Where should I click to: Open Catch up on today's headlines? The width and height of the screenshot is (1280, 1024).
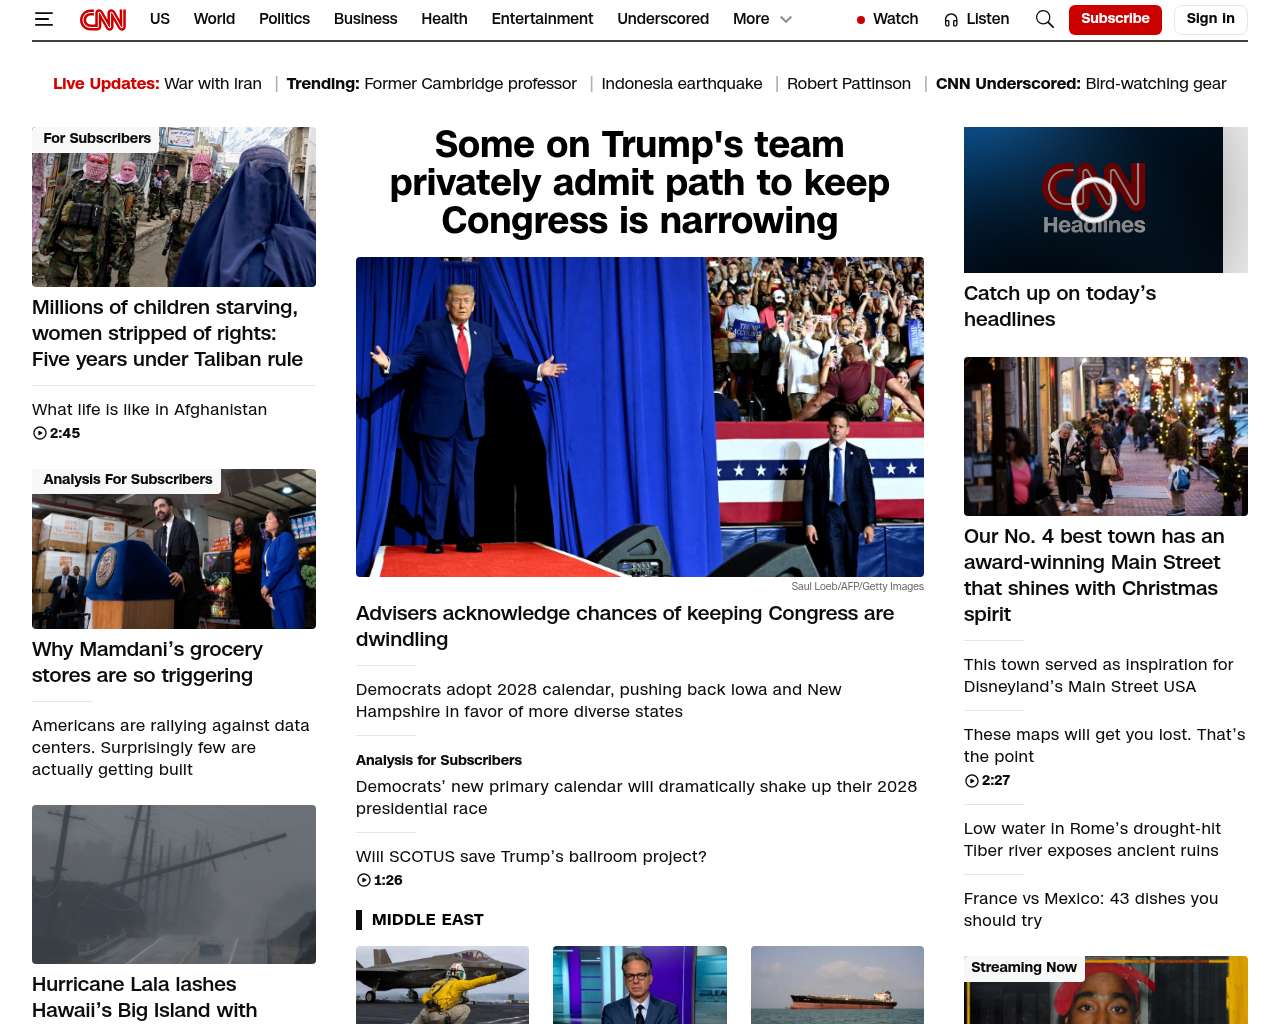click(x=1060, y=306)
